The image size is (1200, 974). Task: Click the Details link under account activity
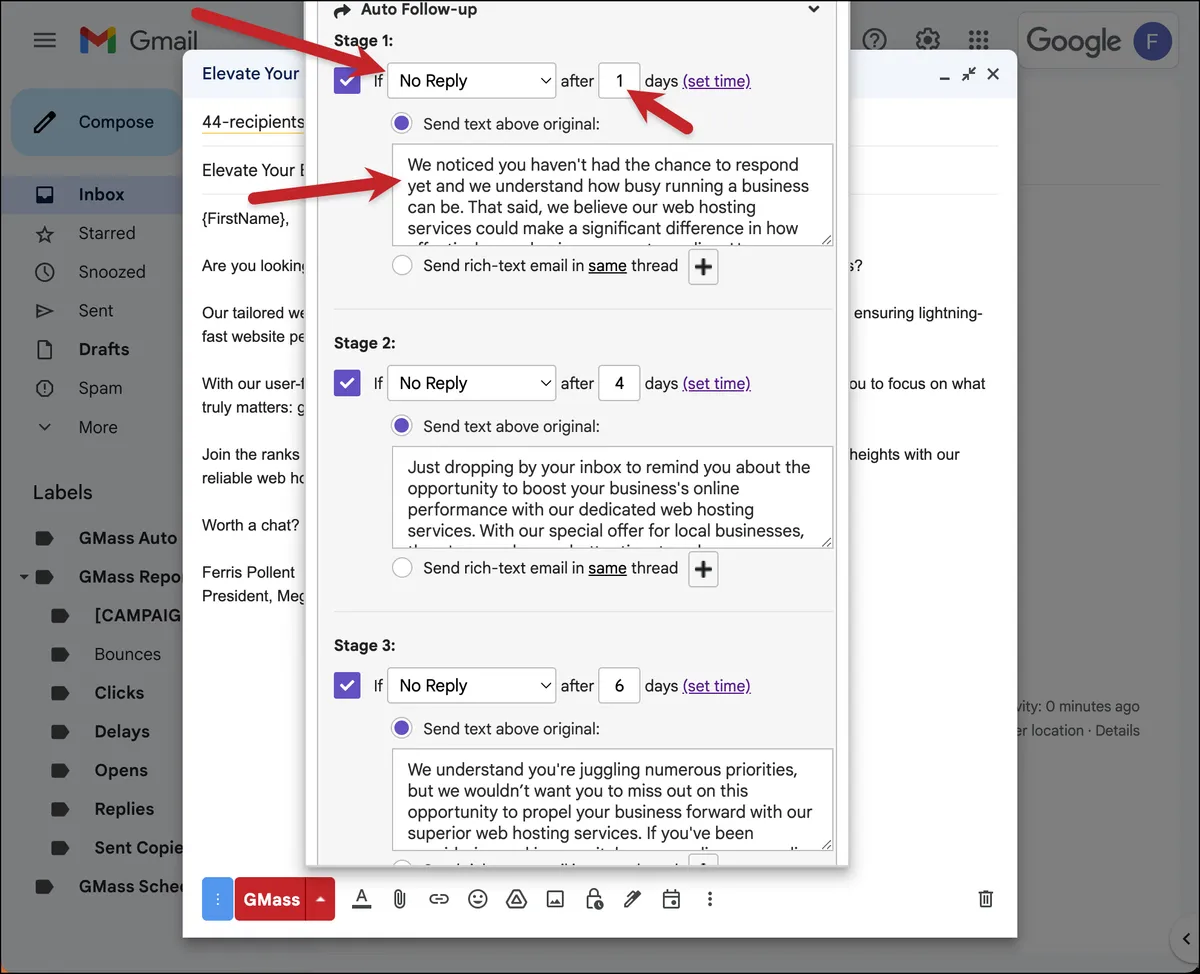tap(1117, 730)
